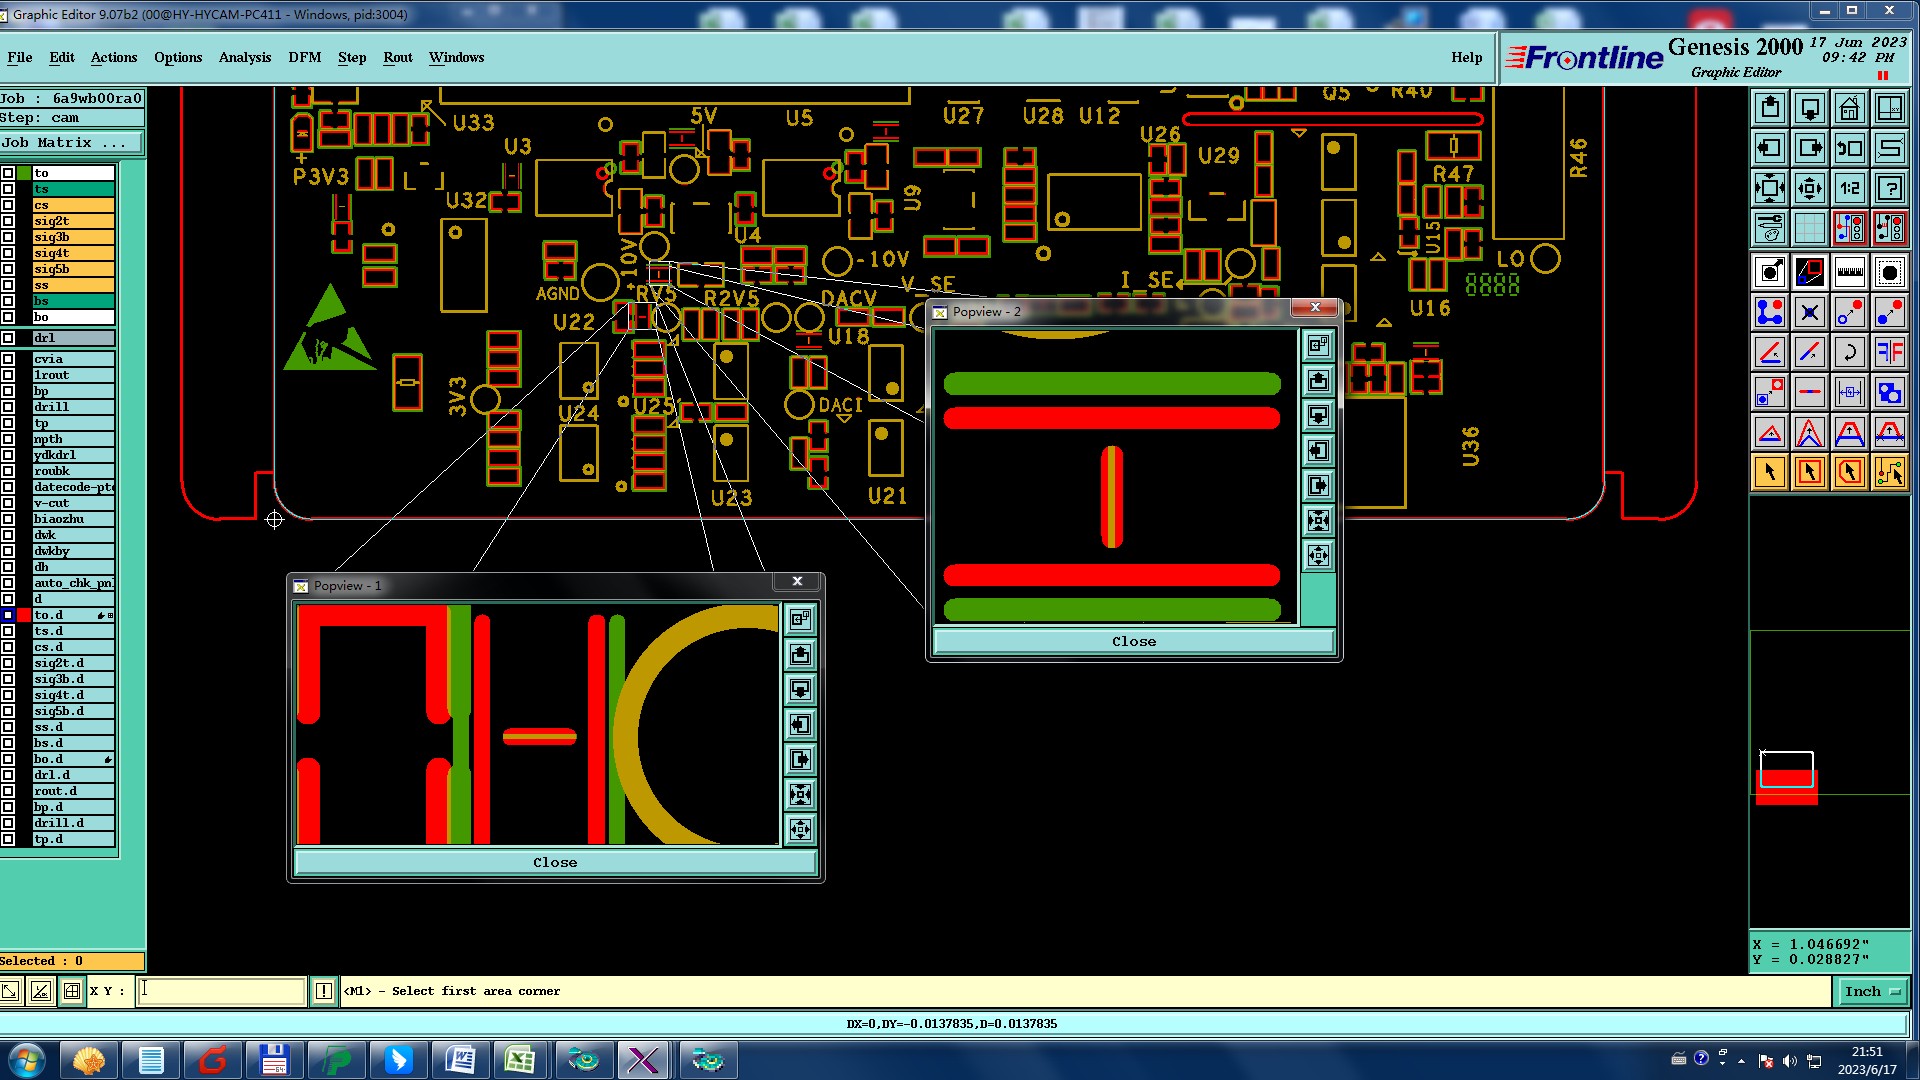Toggle the checkbox for layer cvia
Viewport: 1920px width, 1080px height.
coord(8,359)
